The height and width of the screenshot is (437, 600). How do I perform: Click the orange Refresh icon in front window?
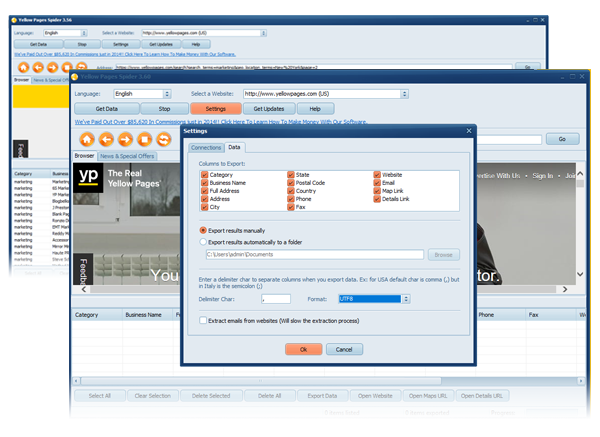tap(164, 139)
